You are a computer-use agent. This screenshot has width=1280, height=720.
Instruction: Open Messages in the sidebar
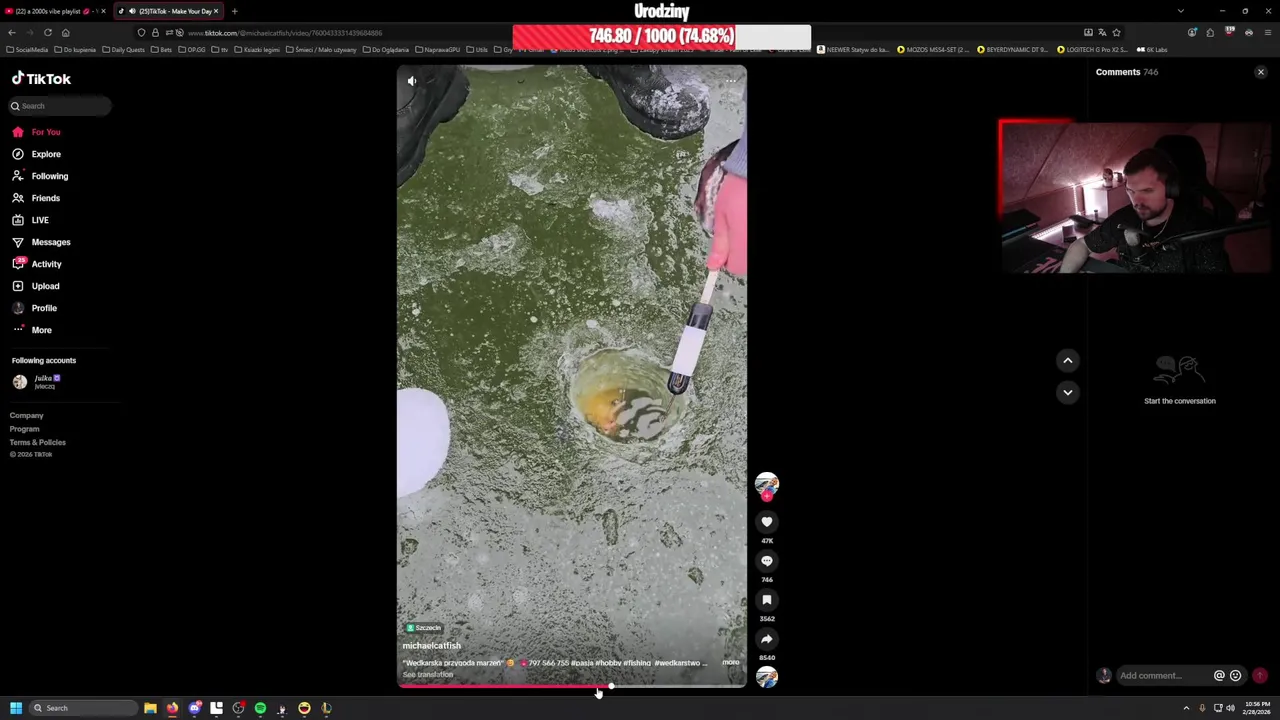pyautogui.click(x=41, y=242)
